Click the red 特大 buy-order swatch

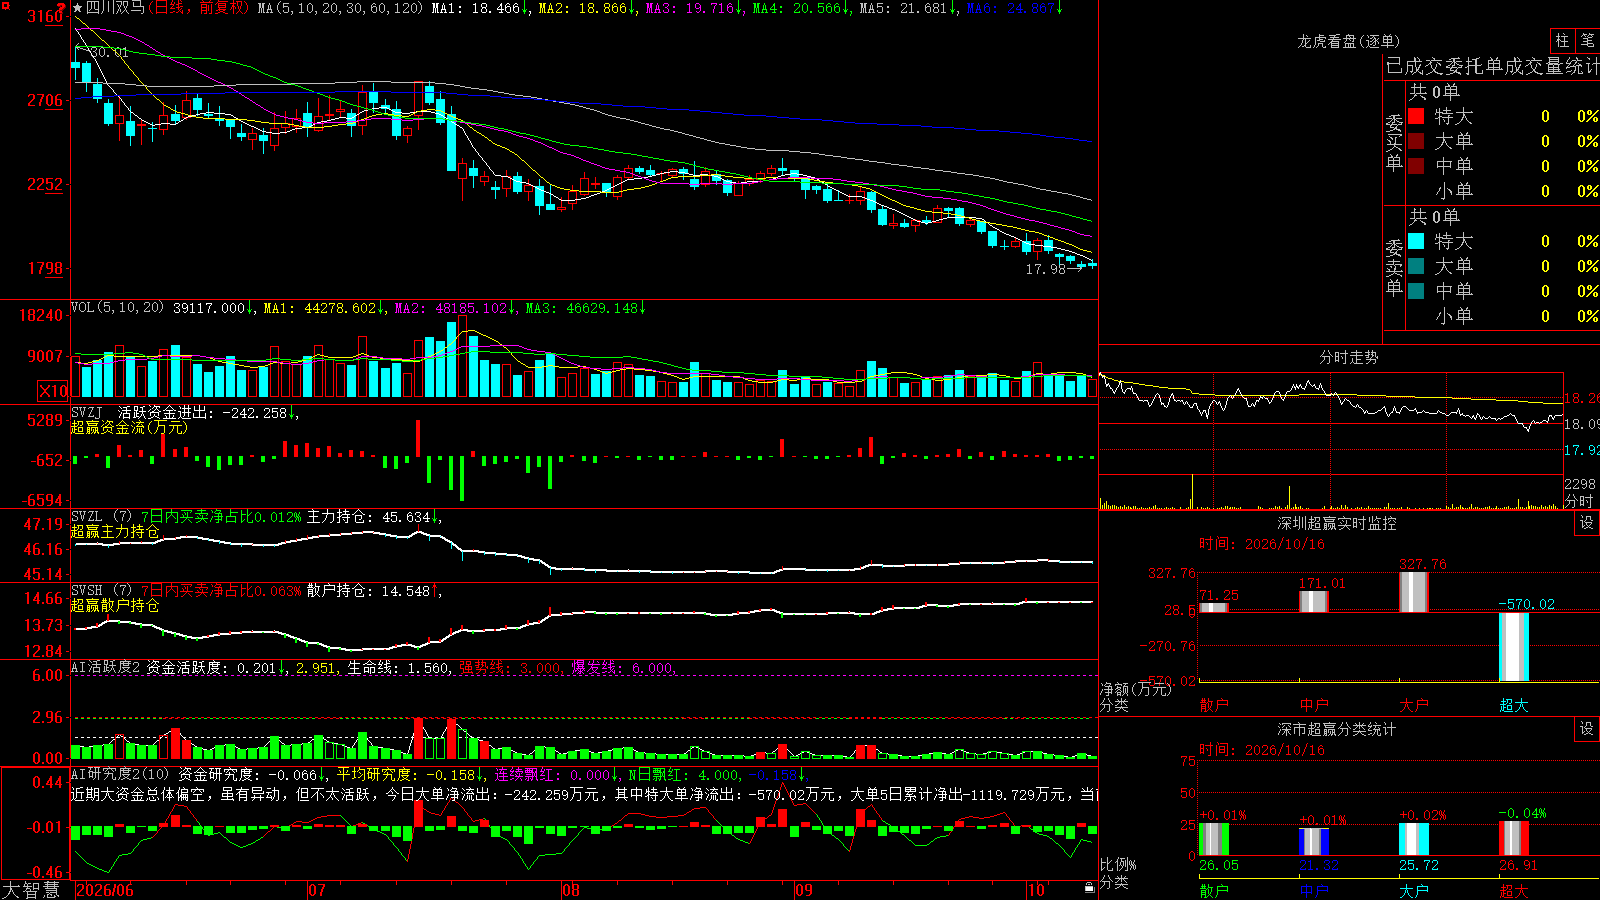coord(1416,116)
